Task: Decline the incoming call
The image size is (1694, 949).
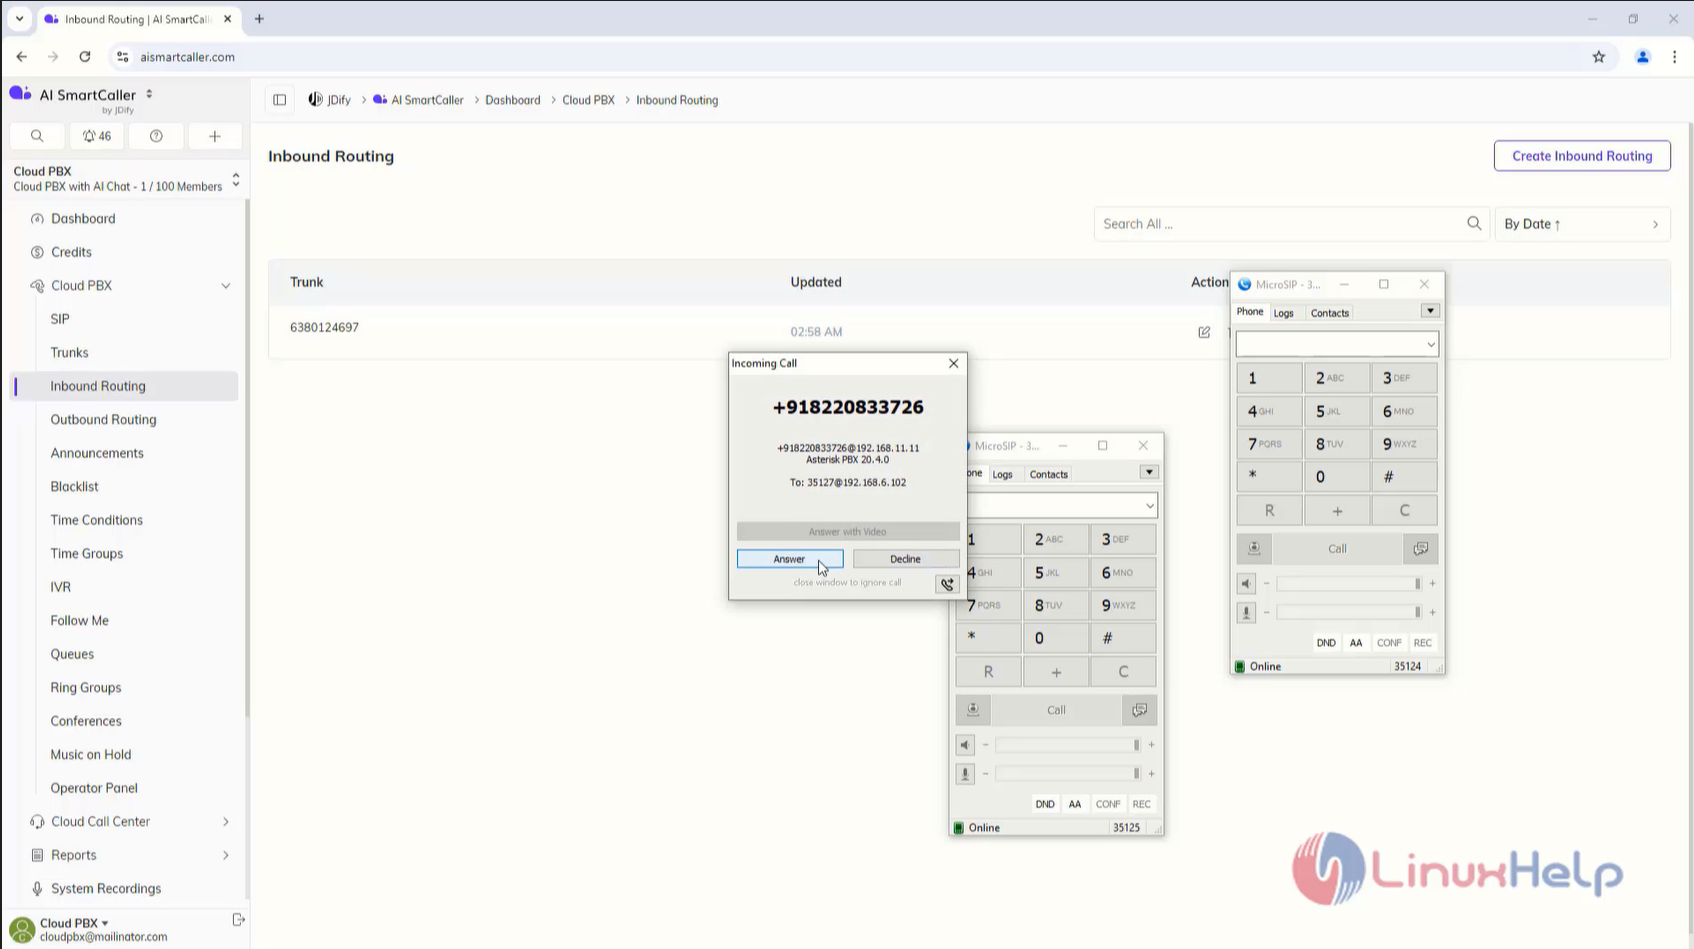Action: (905, 559)
